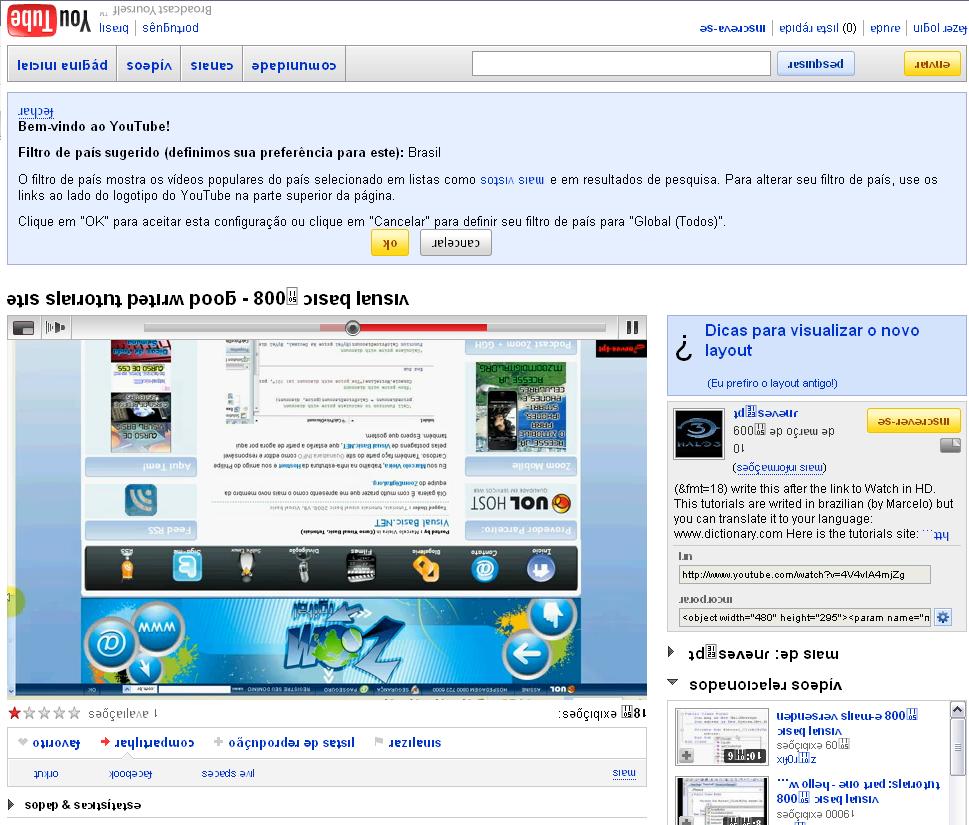The width and height of the screenshot is (969, 825).
Task: Rate the video with the first red star
Action: tap(14, 714)
